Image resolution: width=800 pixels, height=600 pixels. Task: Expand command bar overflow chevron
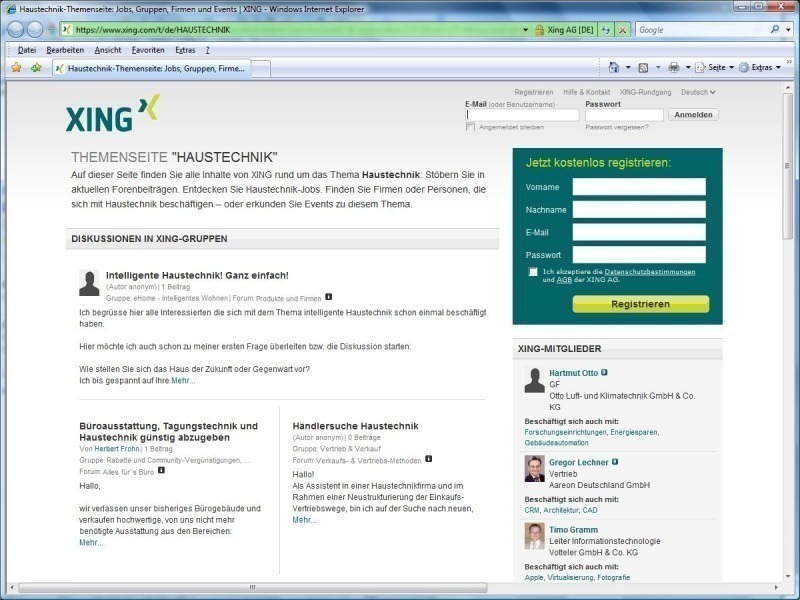[x=790, y=62]
